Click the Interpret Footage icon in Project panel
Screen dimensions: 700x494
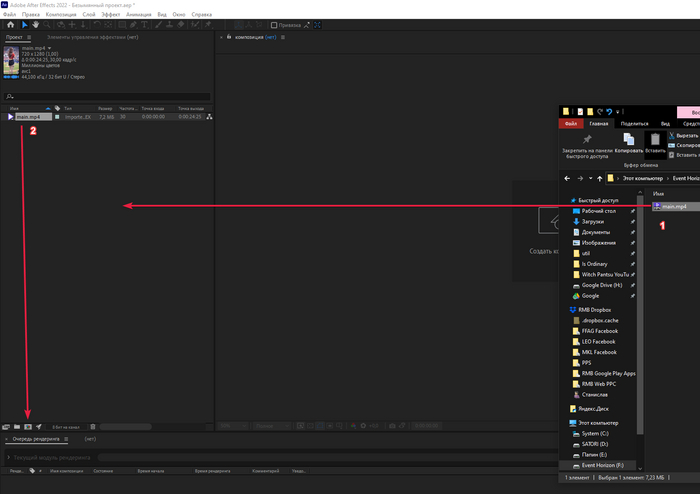(6, 427)
